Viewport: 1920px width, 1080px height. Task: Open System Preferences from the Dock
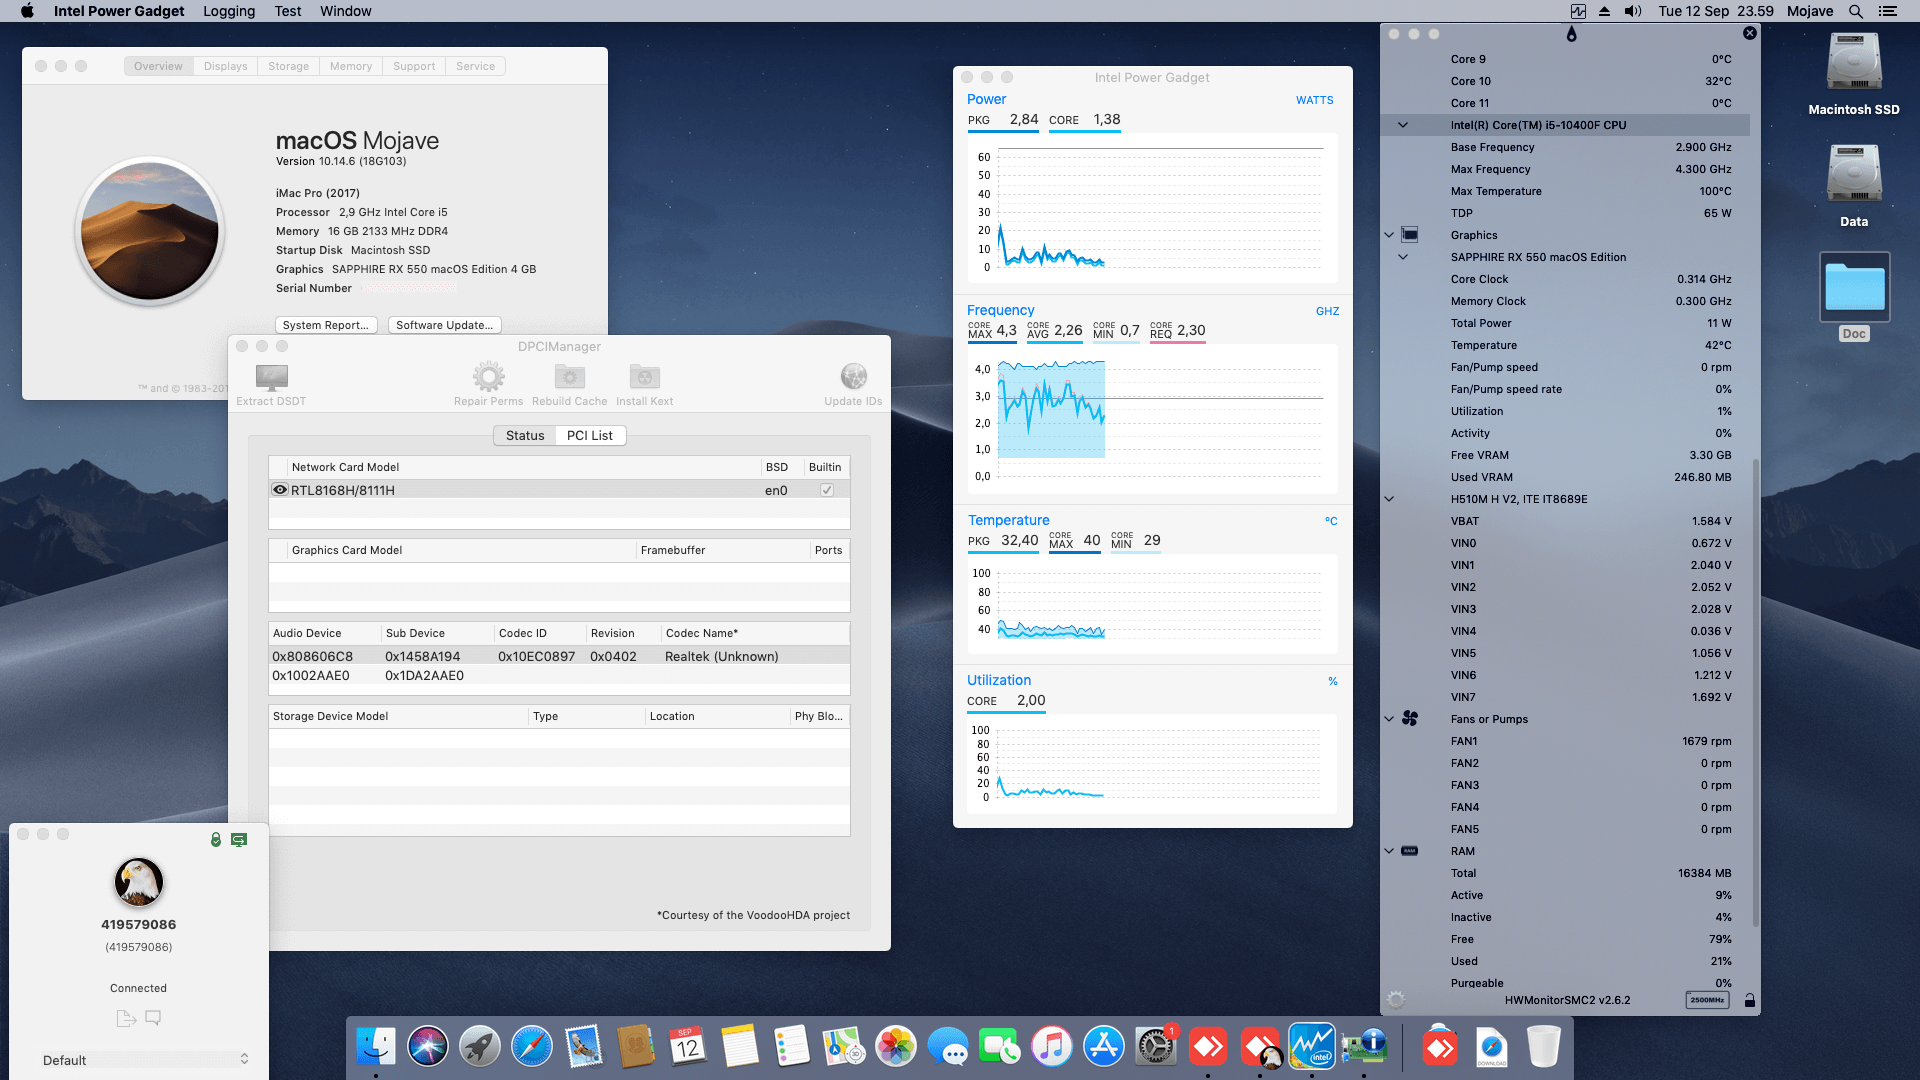pyautogui.click(x=1156, y=1047)
